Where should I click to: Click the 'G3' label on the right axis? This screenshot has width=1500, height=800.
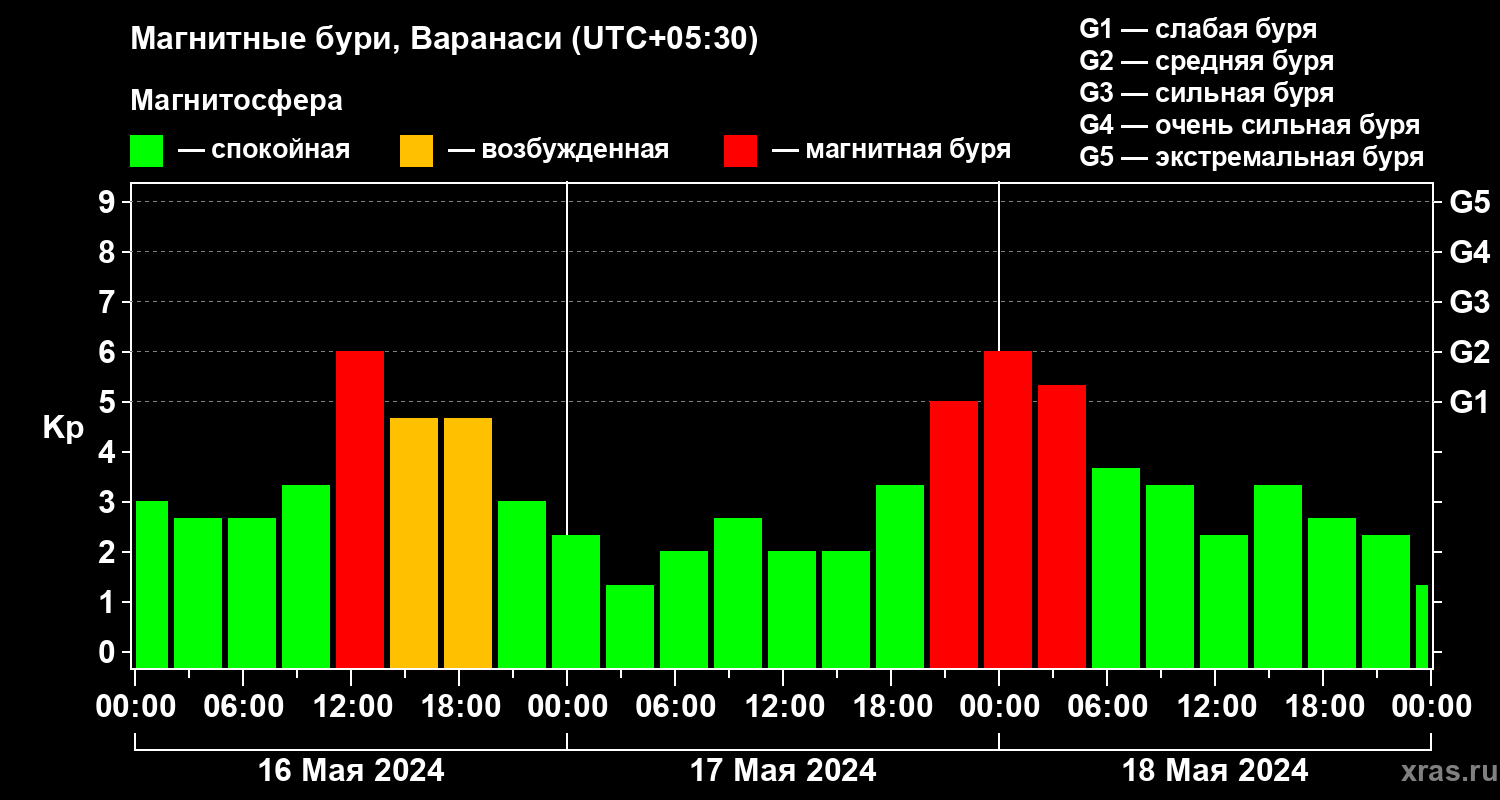(x=1469, y=302)
